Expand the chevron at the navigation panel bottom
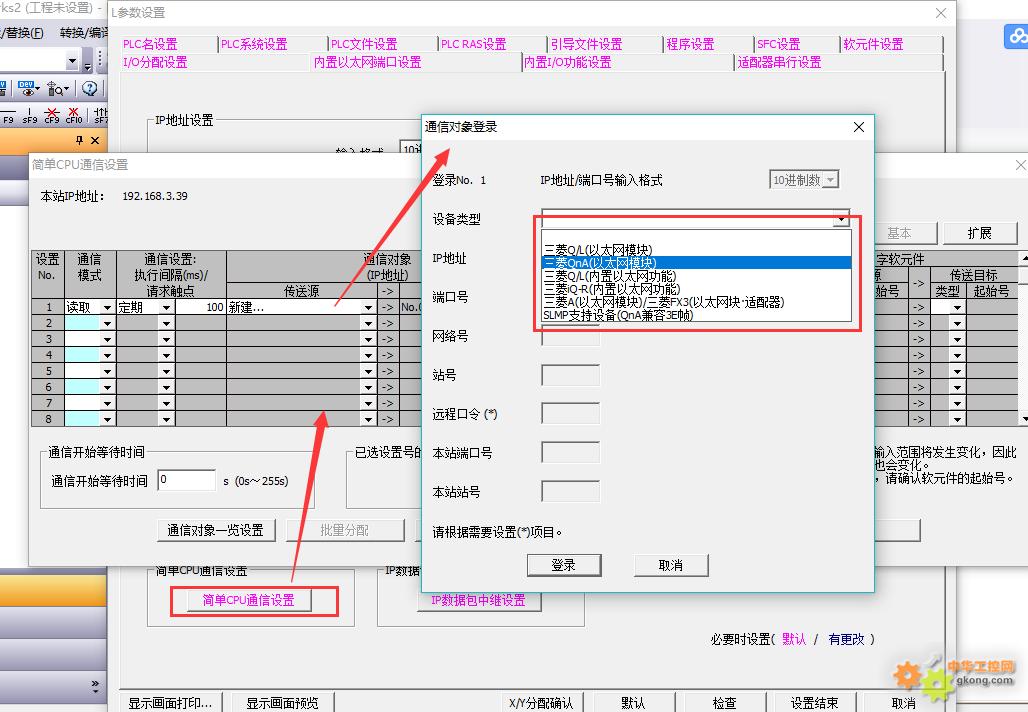The image size is (1028, 712). (x=96, y=686)
